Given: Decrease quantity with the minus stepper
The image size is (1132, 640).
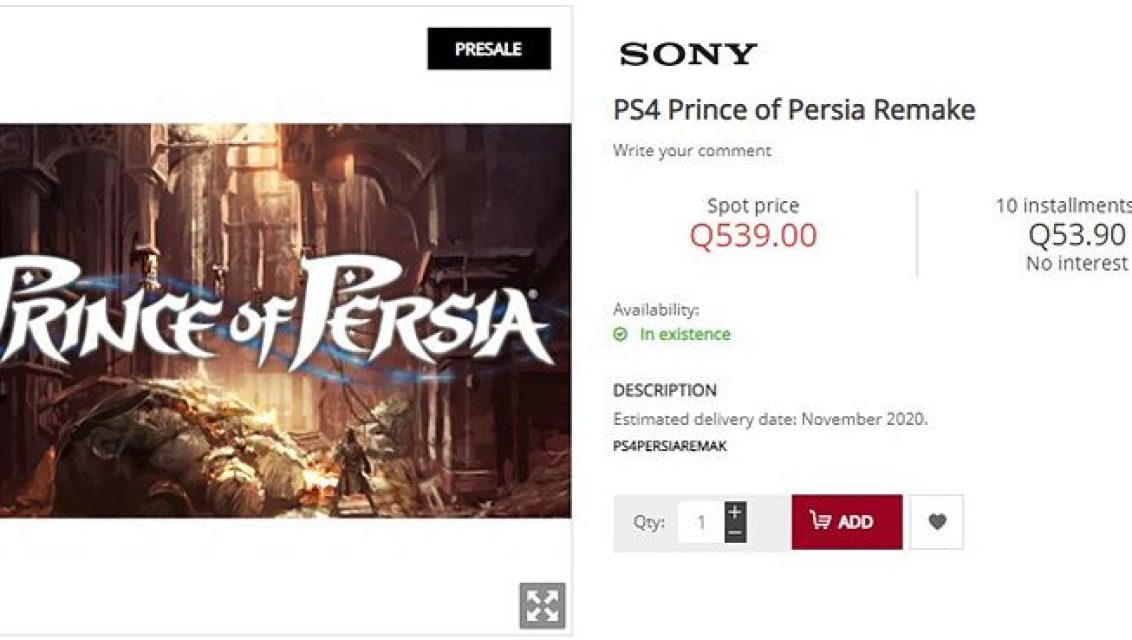Looking at the screenshot, I should click(735, 533).
